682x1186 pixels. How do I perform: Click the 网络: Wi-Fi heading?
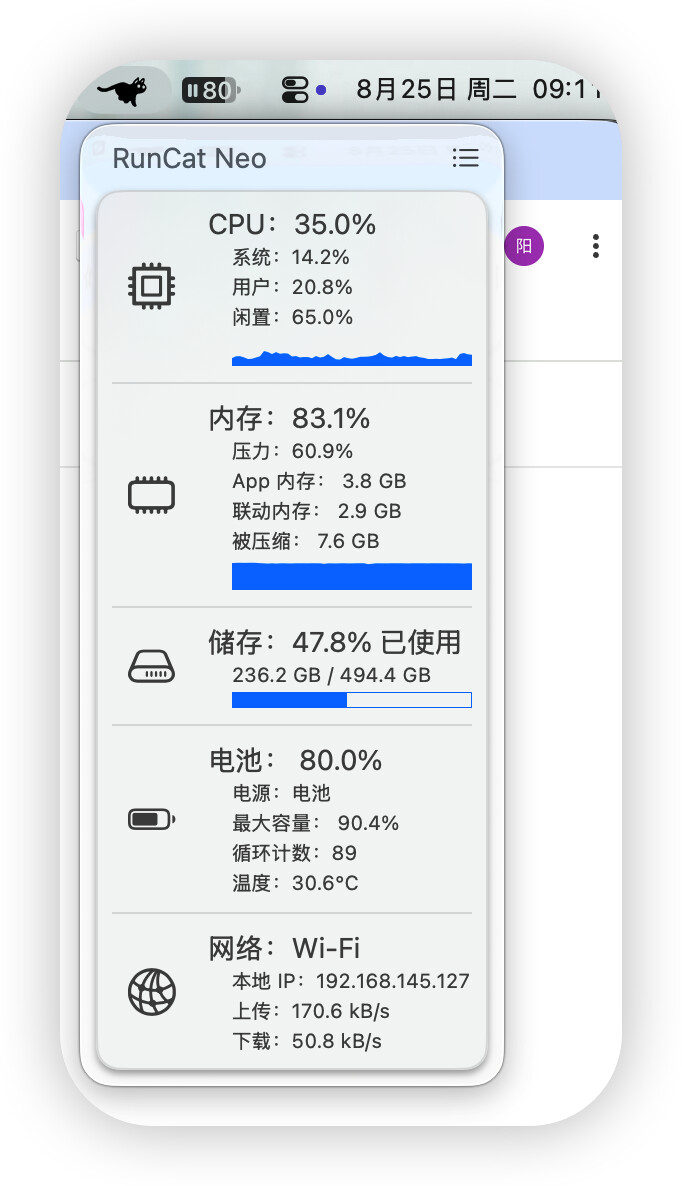click(x=284, y=948)
